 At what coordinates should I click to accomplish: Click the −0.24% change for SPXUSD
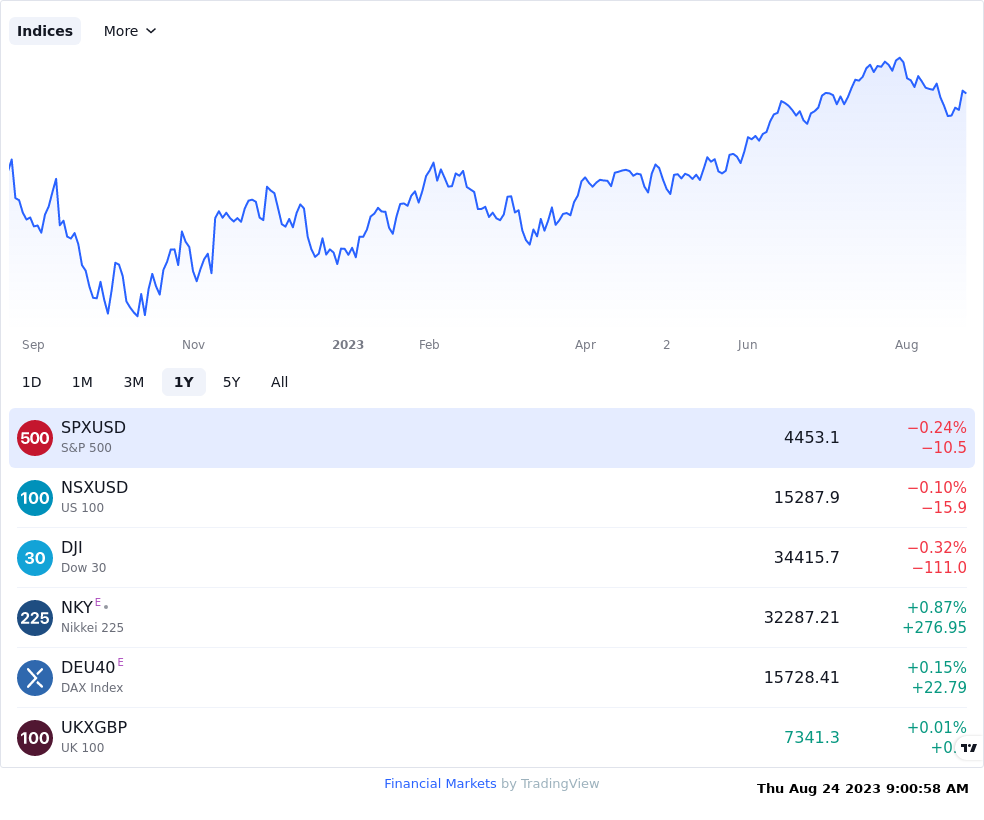coord(937,427)
